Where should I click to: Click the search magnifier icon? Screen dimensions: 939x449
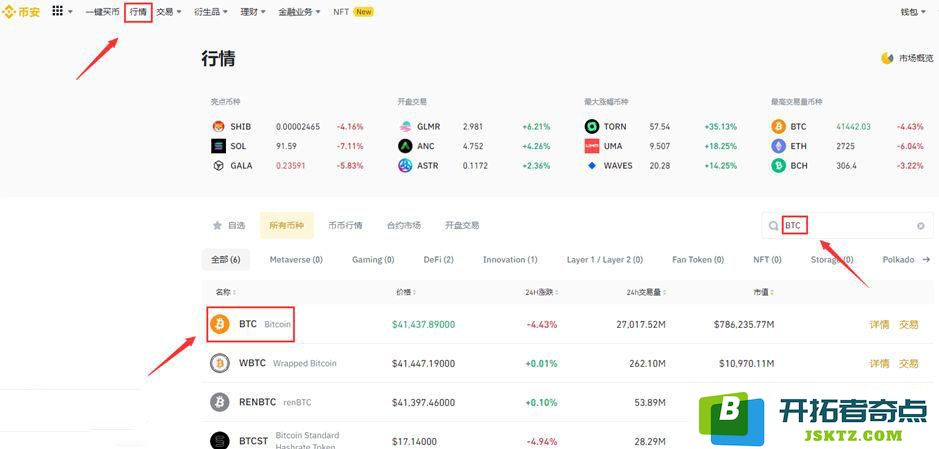click(774, 226)
